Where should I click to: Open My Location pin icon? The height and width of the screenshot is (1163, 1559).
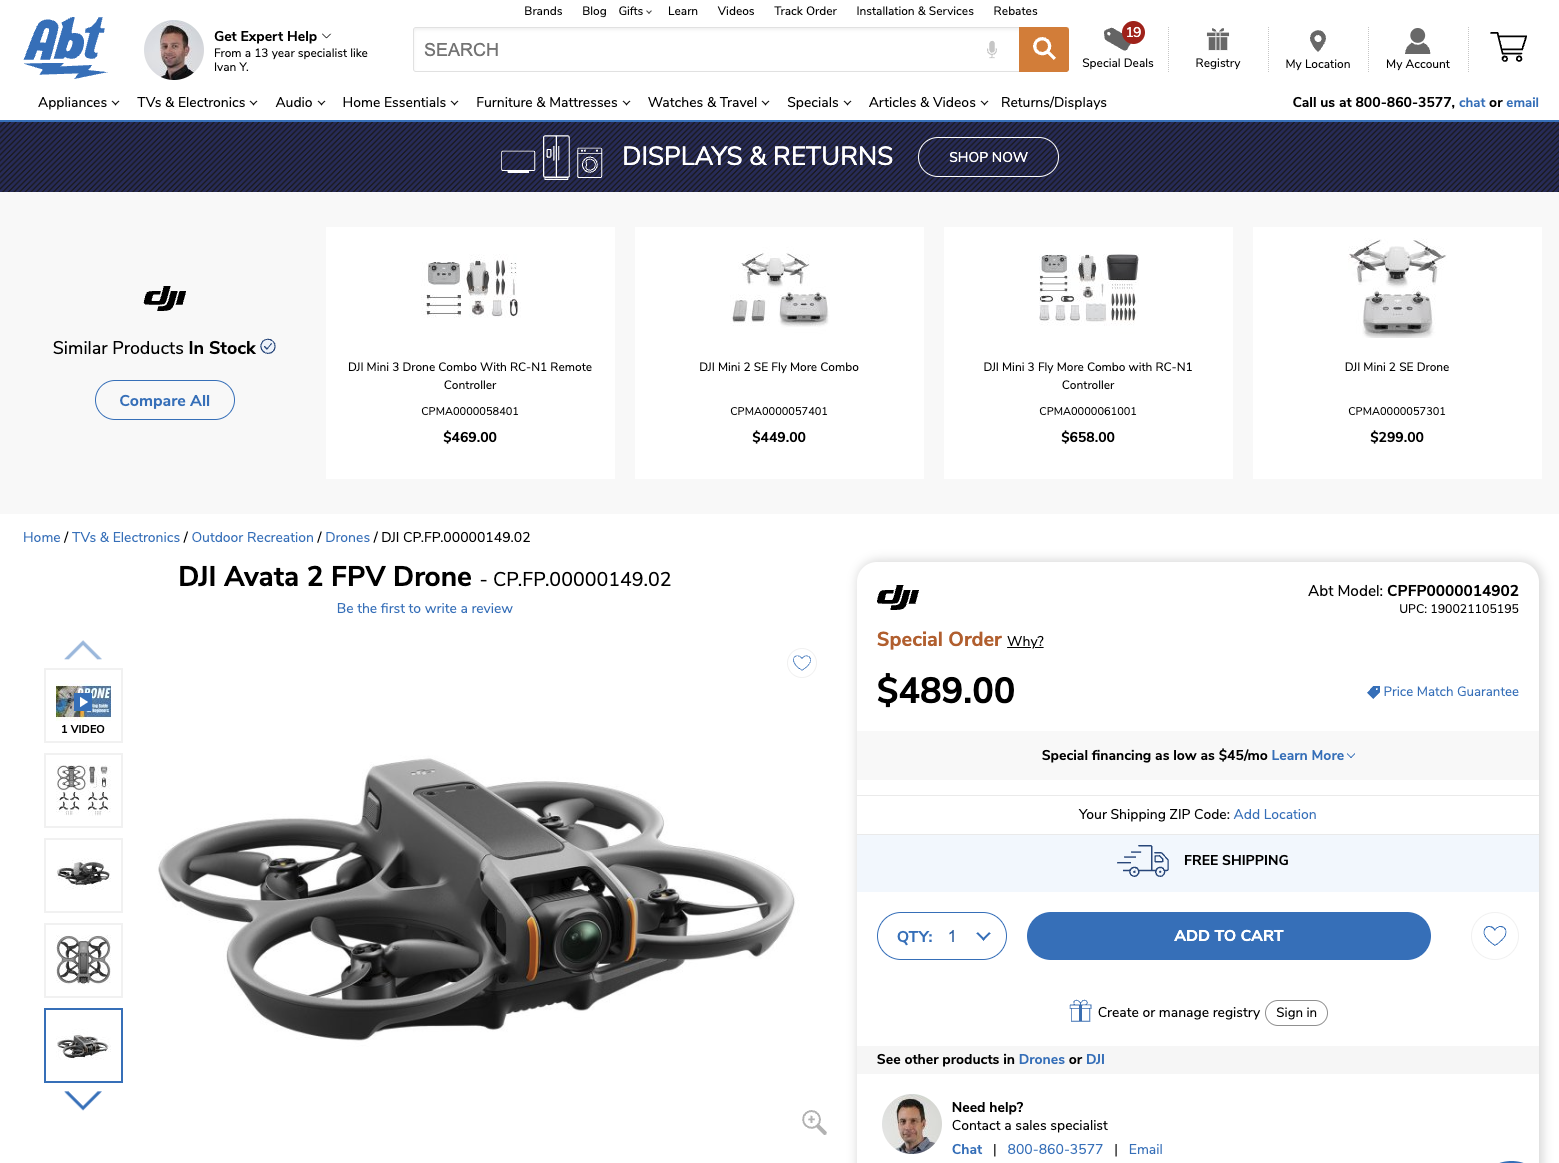click(x=1317, y=41)
